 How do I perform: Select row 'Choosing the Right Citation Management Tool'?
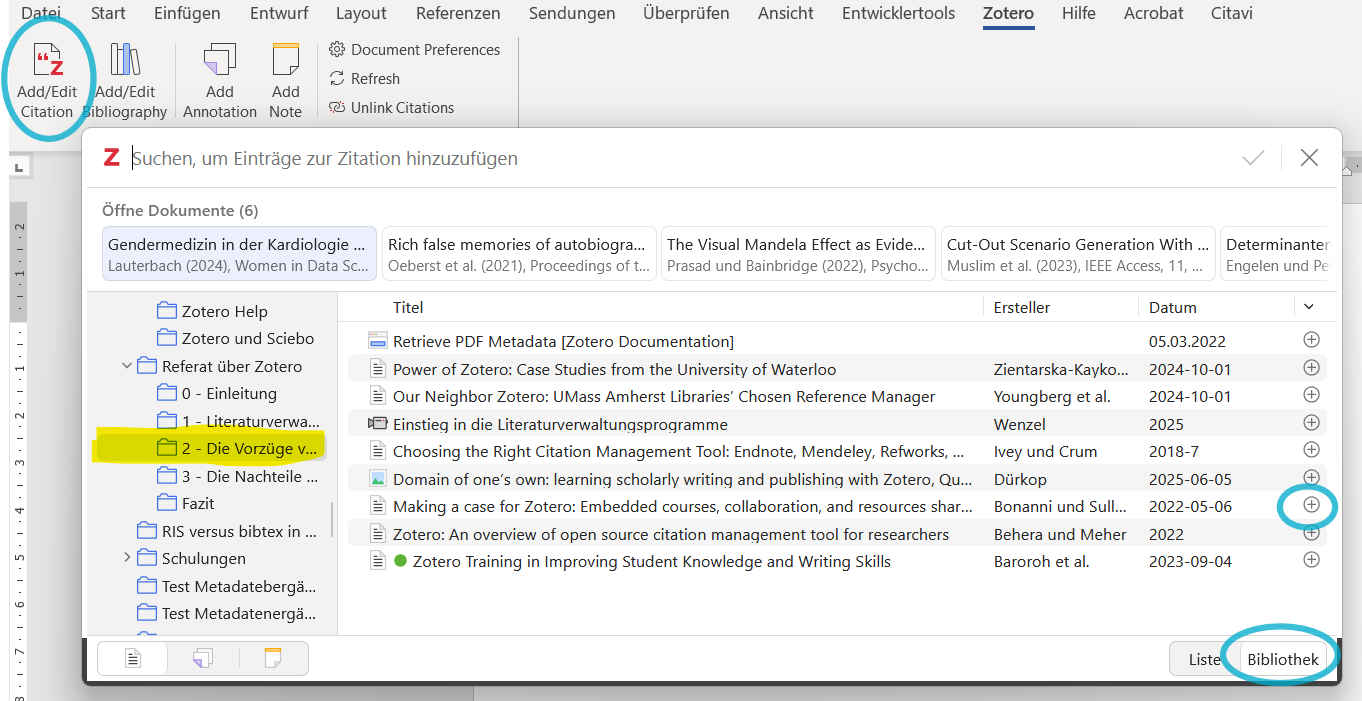(836, 451)
